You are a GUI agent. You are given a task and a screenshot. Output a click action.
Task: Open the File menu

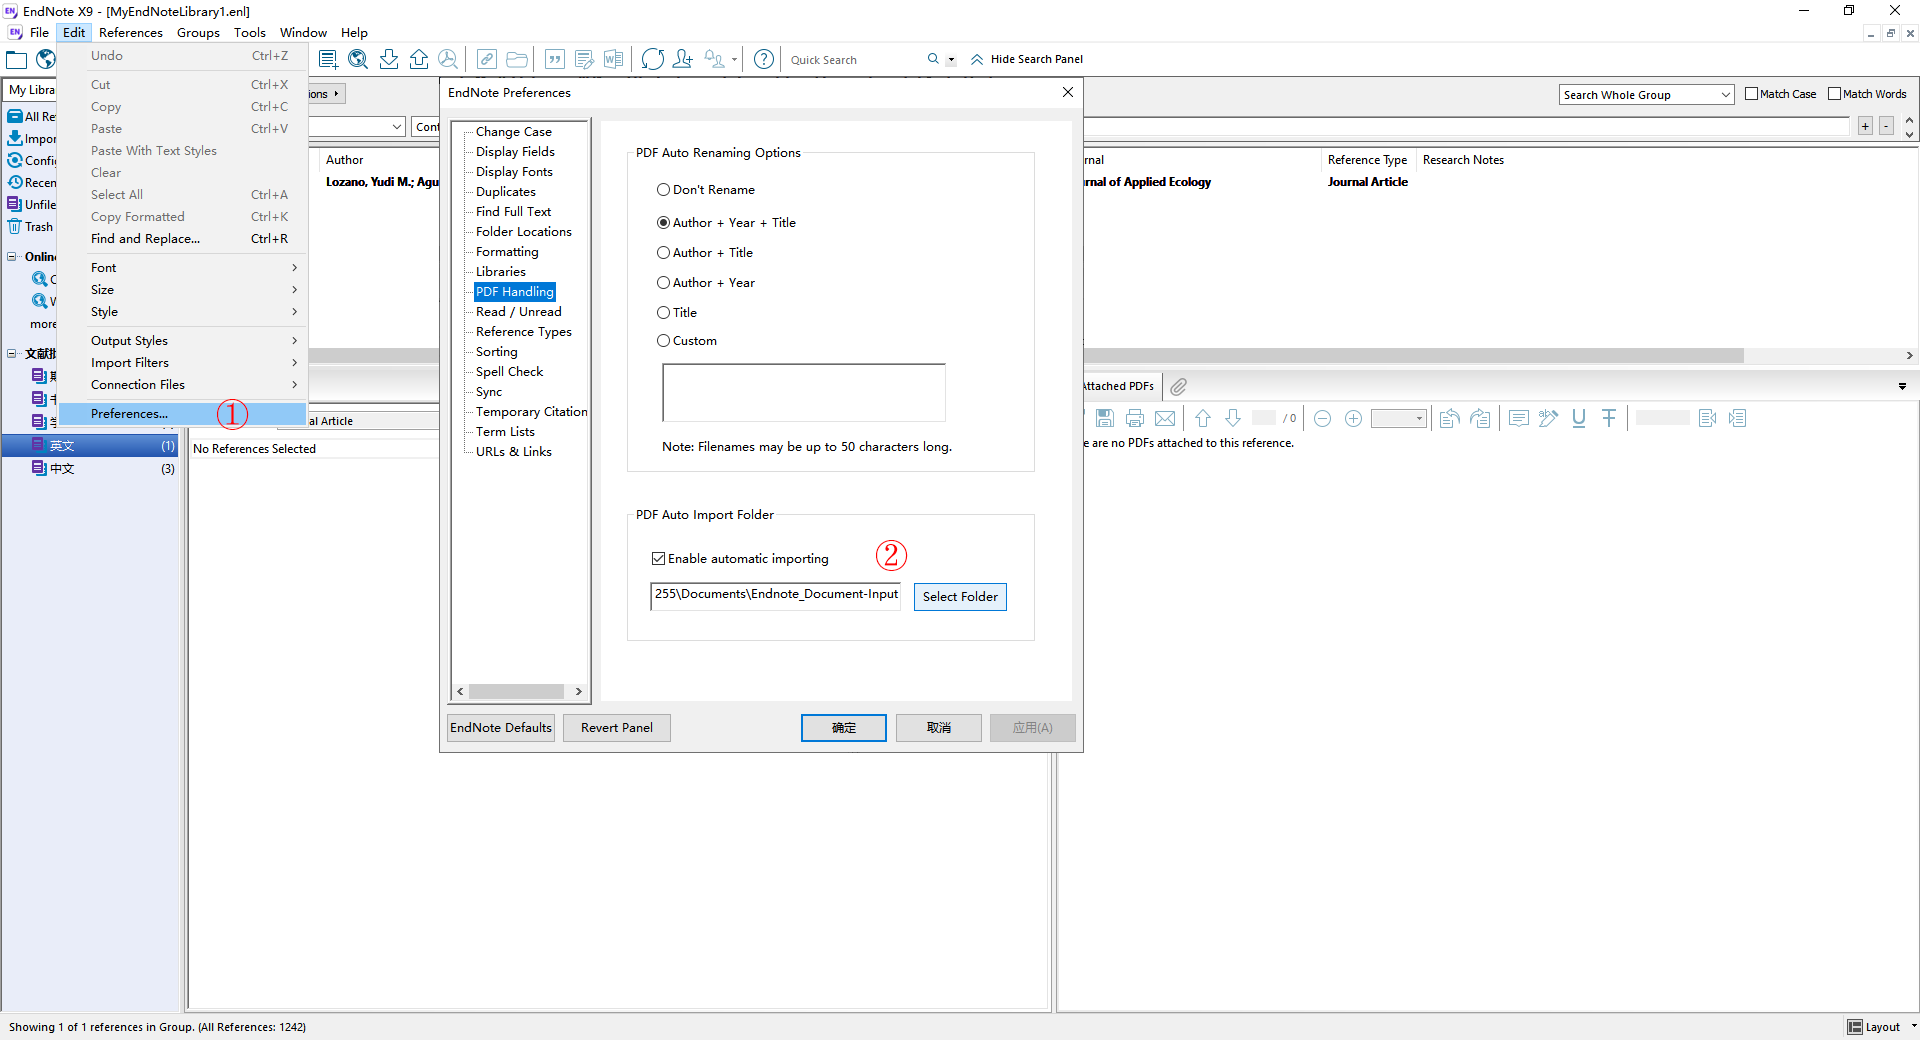click(39, 32)
